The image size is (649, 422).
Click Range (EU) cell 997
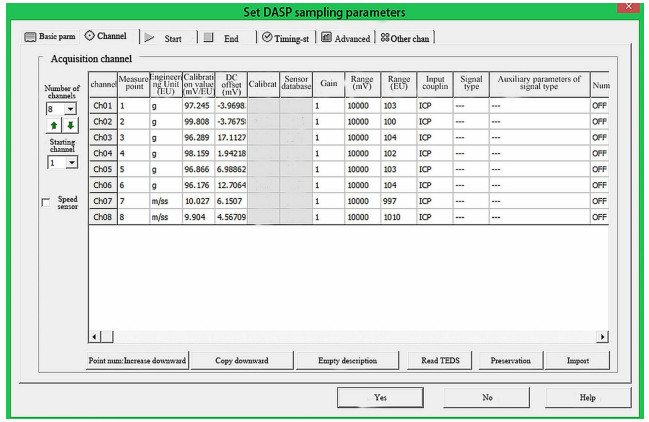(399, 201)
